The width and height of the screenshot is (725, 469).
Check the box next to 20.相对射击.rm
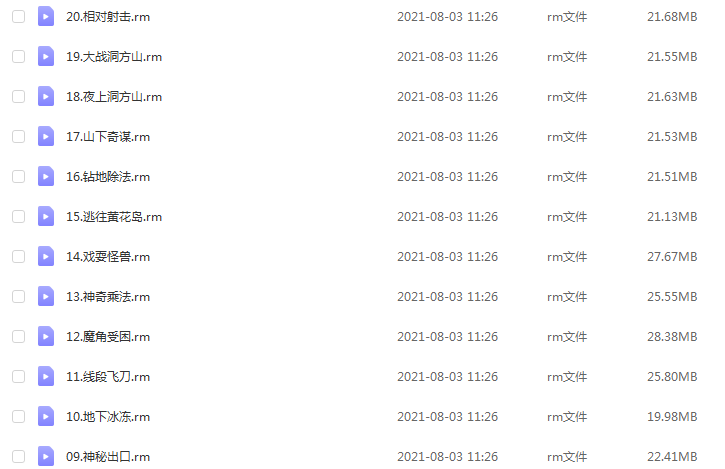pyautogui.click(x=18, y=17)
